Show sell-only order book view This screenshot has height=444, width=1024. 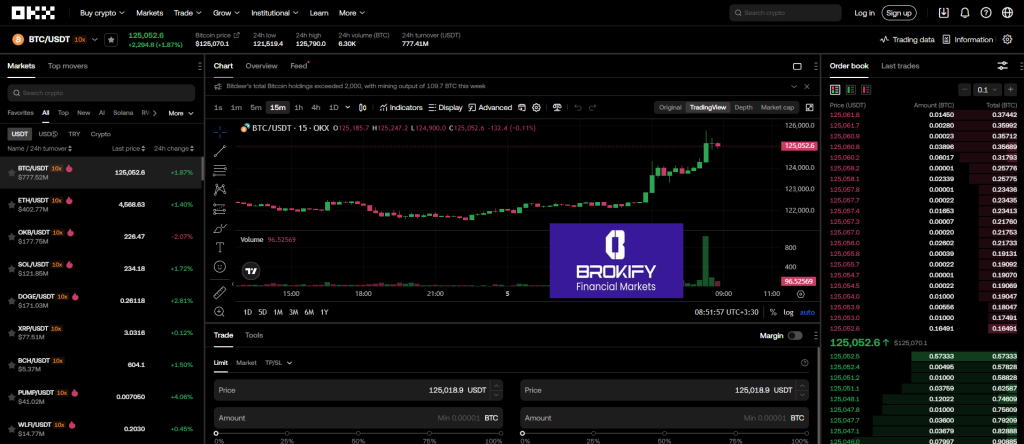tap(867, 90)
